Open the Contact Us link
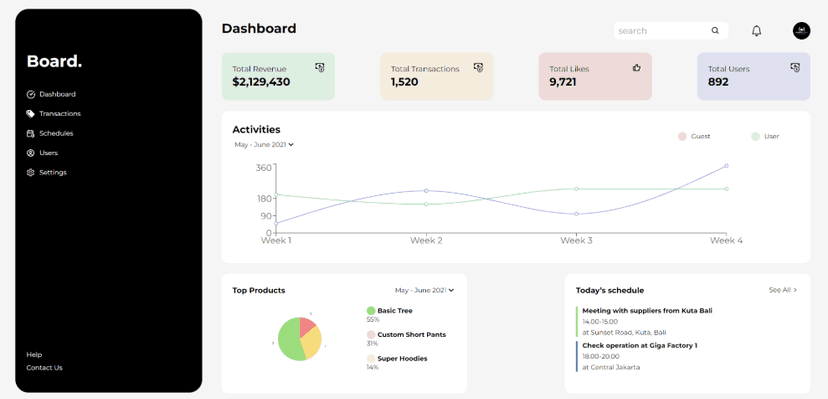 pyautogui.click(x=44, y=368)
